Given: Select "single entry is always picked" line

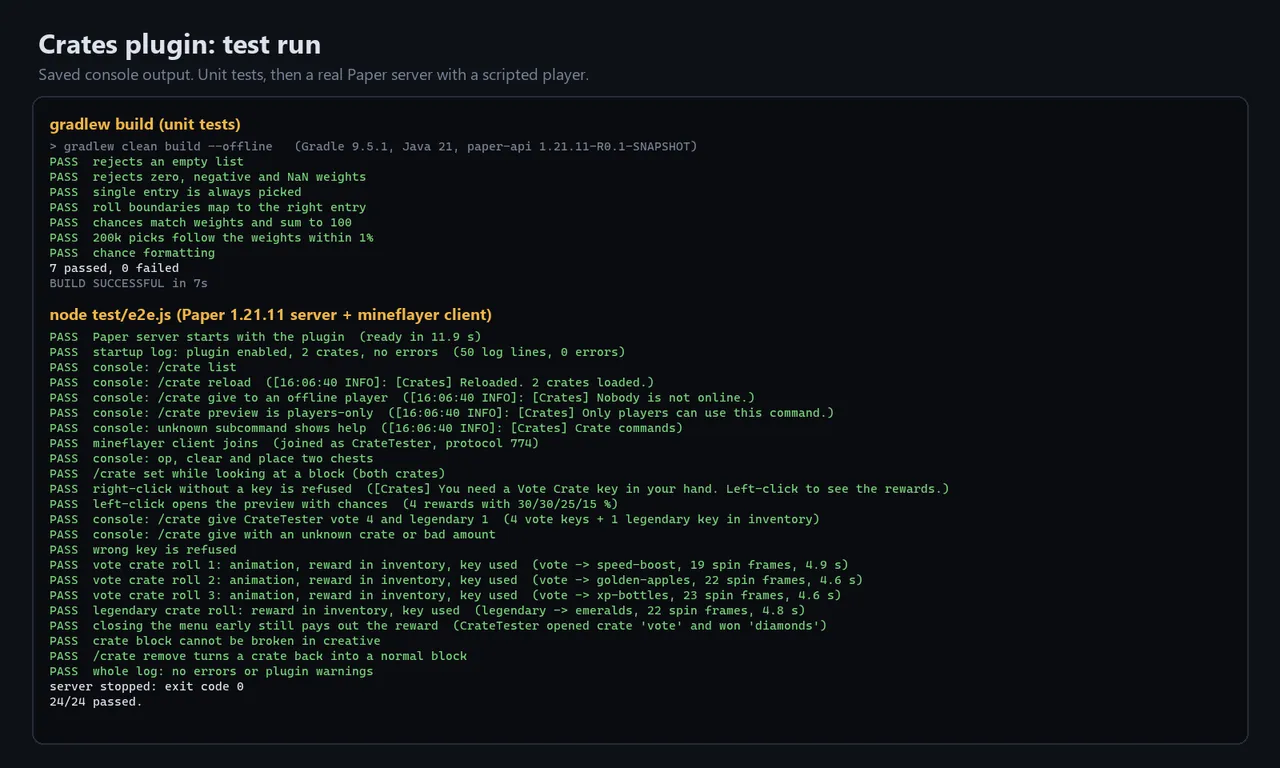Looking at the screenshot, I should (175, 192).
